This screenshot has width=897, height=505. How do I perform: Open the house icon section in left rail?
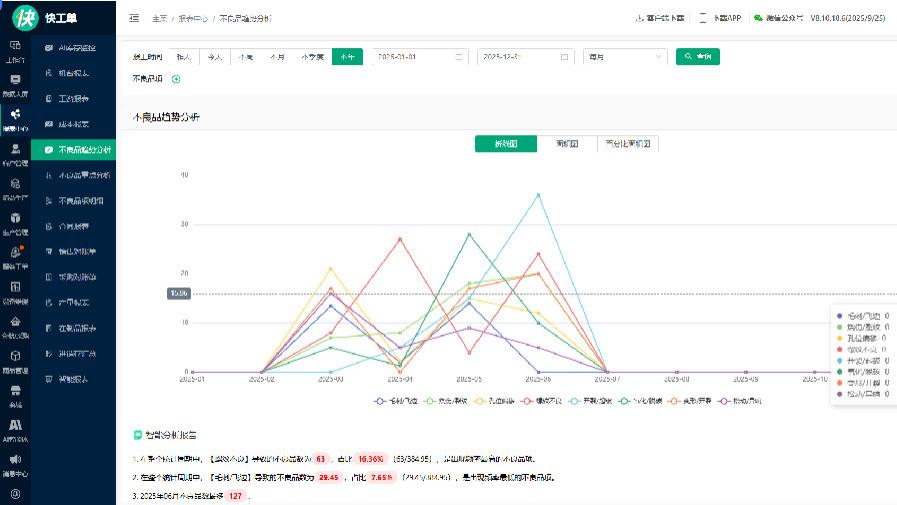point(15,321)
